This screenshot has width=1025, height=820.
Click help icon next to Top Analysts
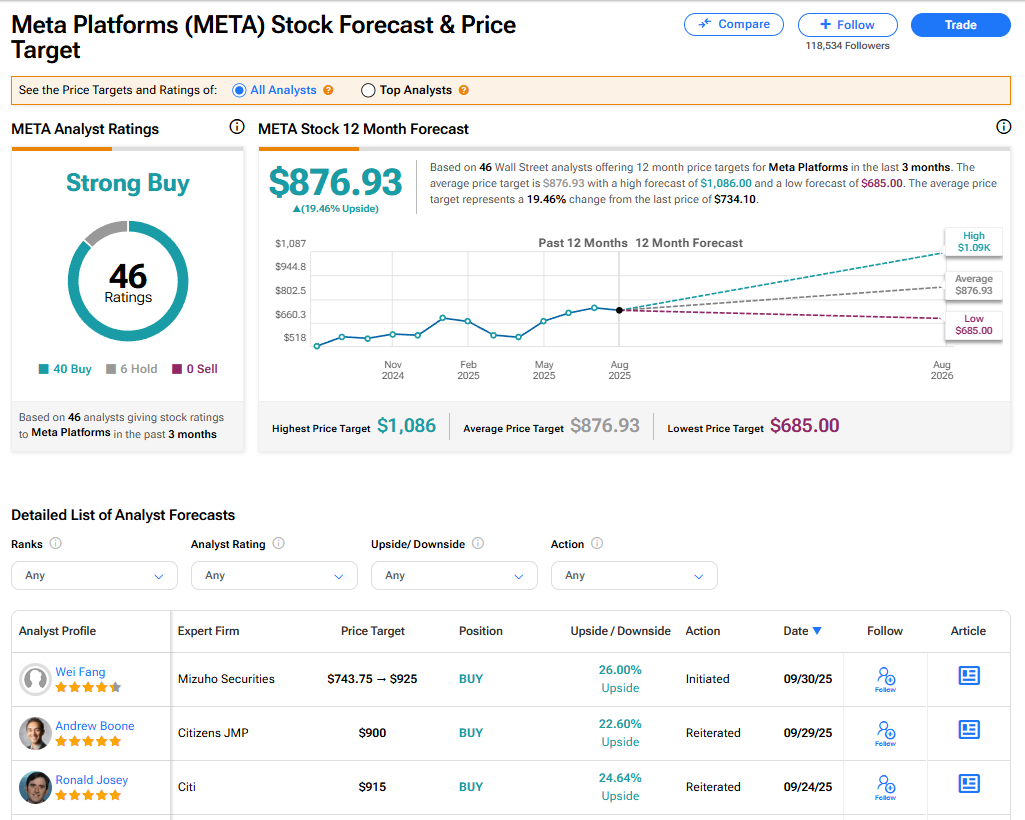click(x=463, y=90)
